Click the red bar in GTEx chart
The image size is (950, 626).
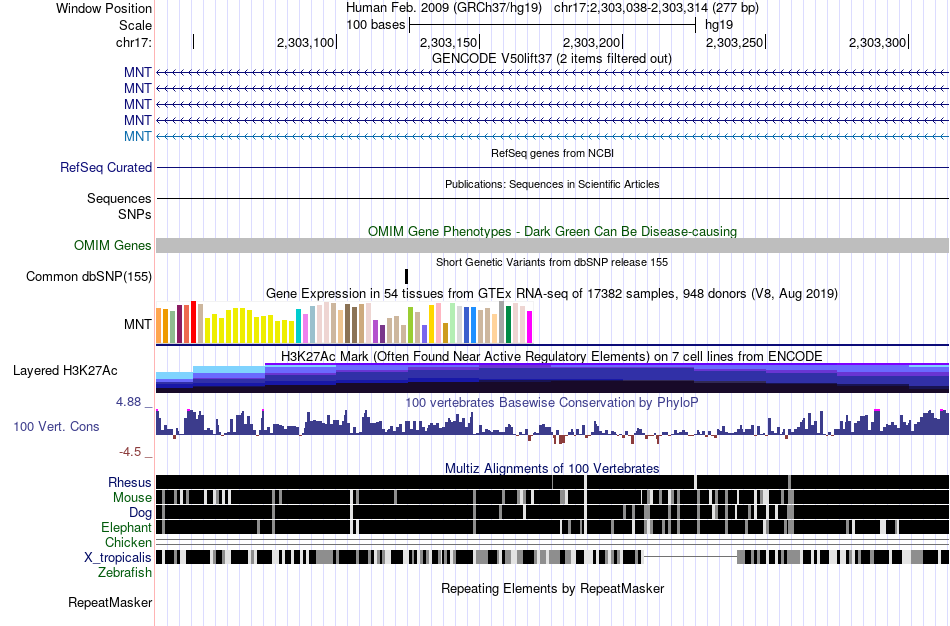coord(193,322)
